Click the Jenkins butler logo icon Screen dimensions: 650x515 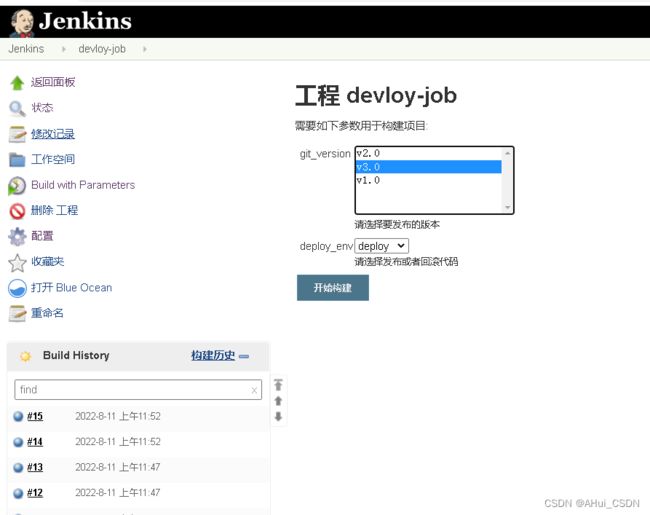[x=22, y=23]
